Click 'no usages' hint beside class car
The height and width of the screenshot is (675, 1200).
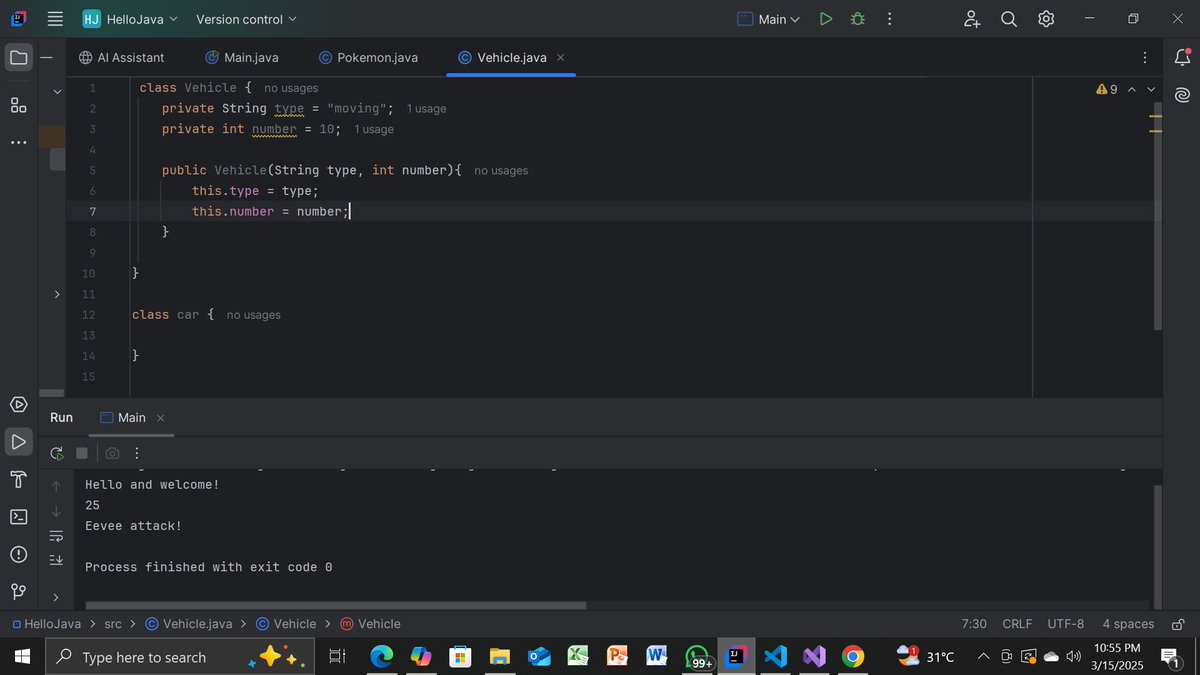click(x=254, y=315)
